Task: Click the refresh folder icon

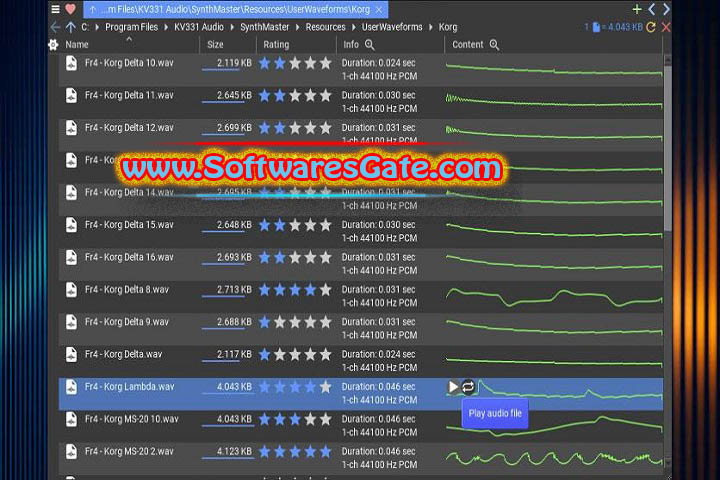Action: pos(651,27)
